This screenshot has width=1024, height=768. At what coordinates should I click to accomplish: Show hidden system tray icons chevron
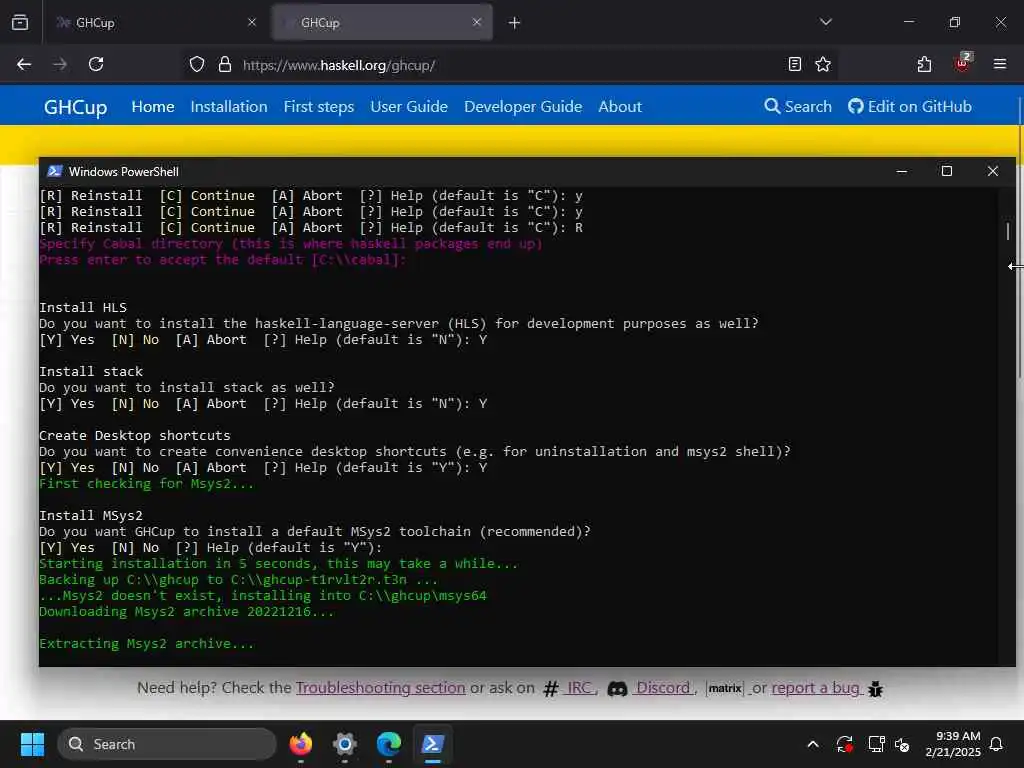813,744
